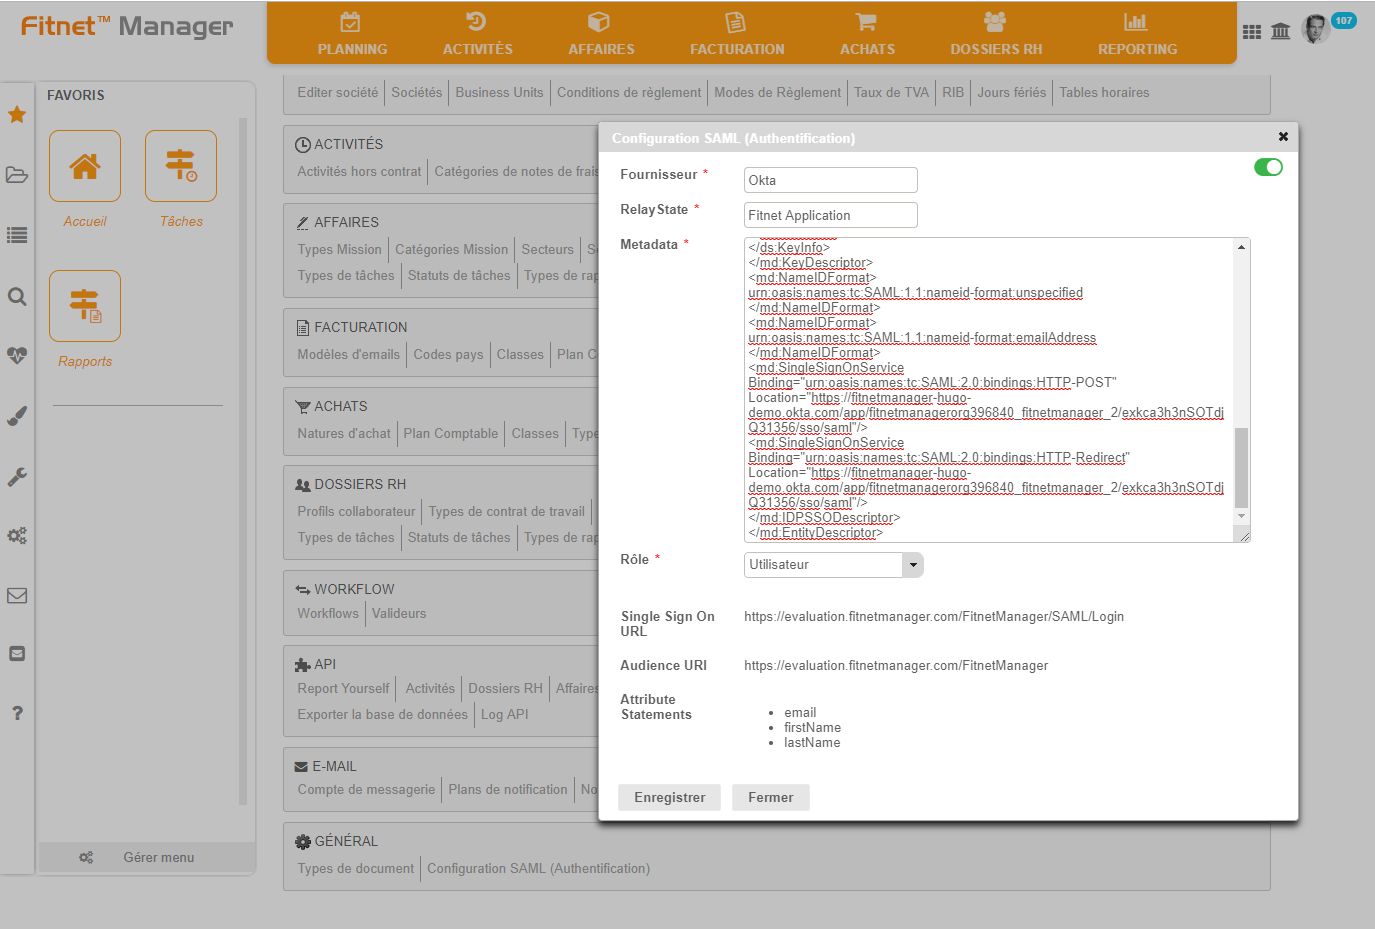Open the folder icon in left sidebar

pyautogui.click(x=17, y=175)
